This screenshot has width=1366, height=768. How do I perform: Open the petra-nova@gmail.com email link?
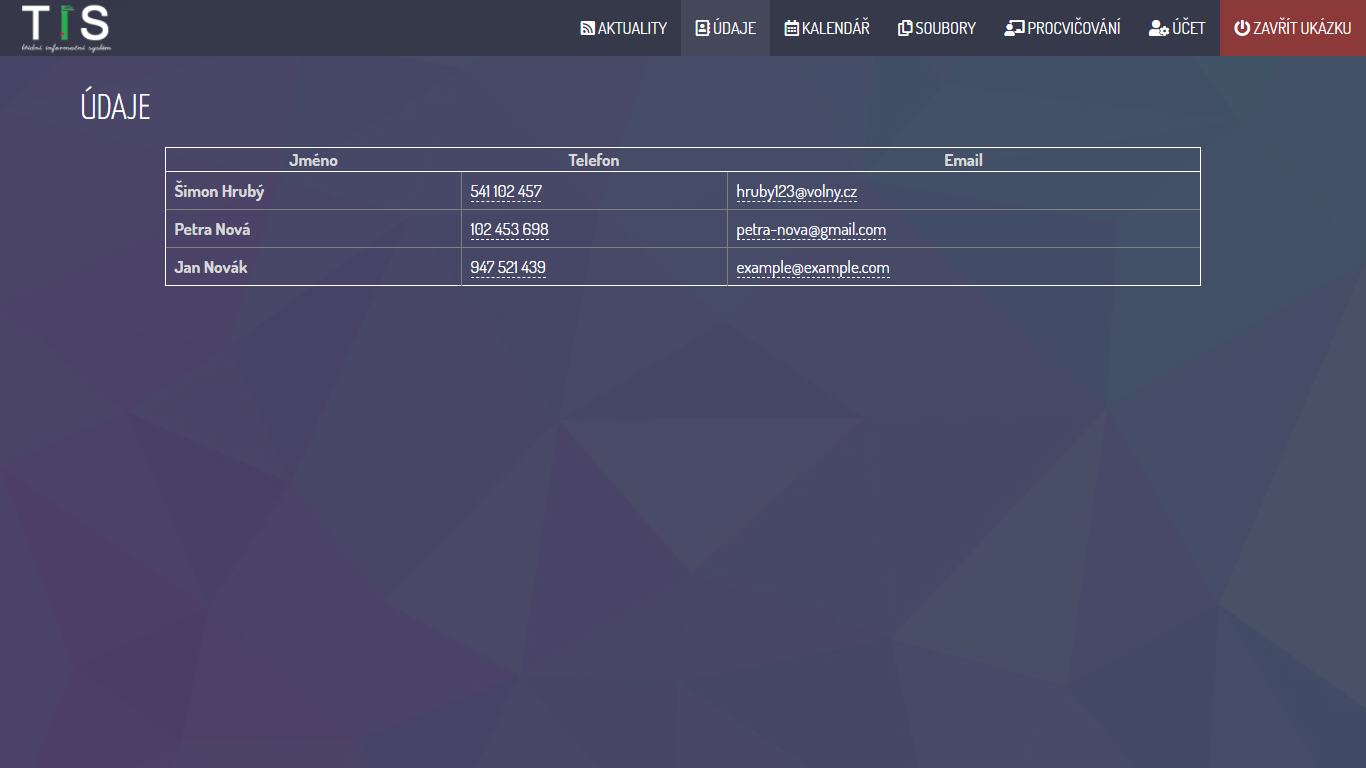click(x=811, y=229)
